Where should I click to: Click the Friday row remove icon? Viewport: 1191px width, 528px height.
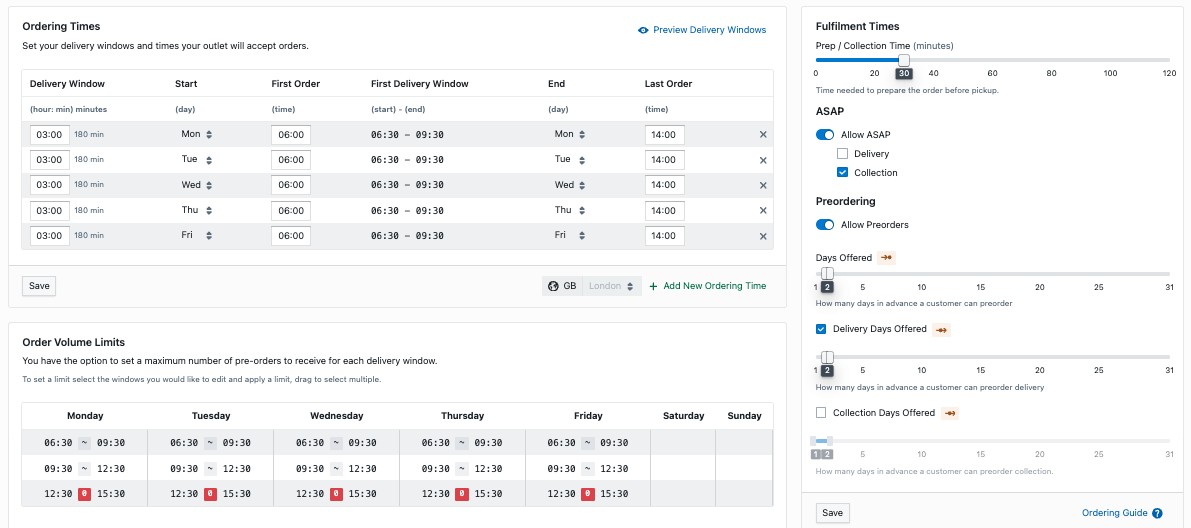(763, 236)
